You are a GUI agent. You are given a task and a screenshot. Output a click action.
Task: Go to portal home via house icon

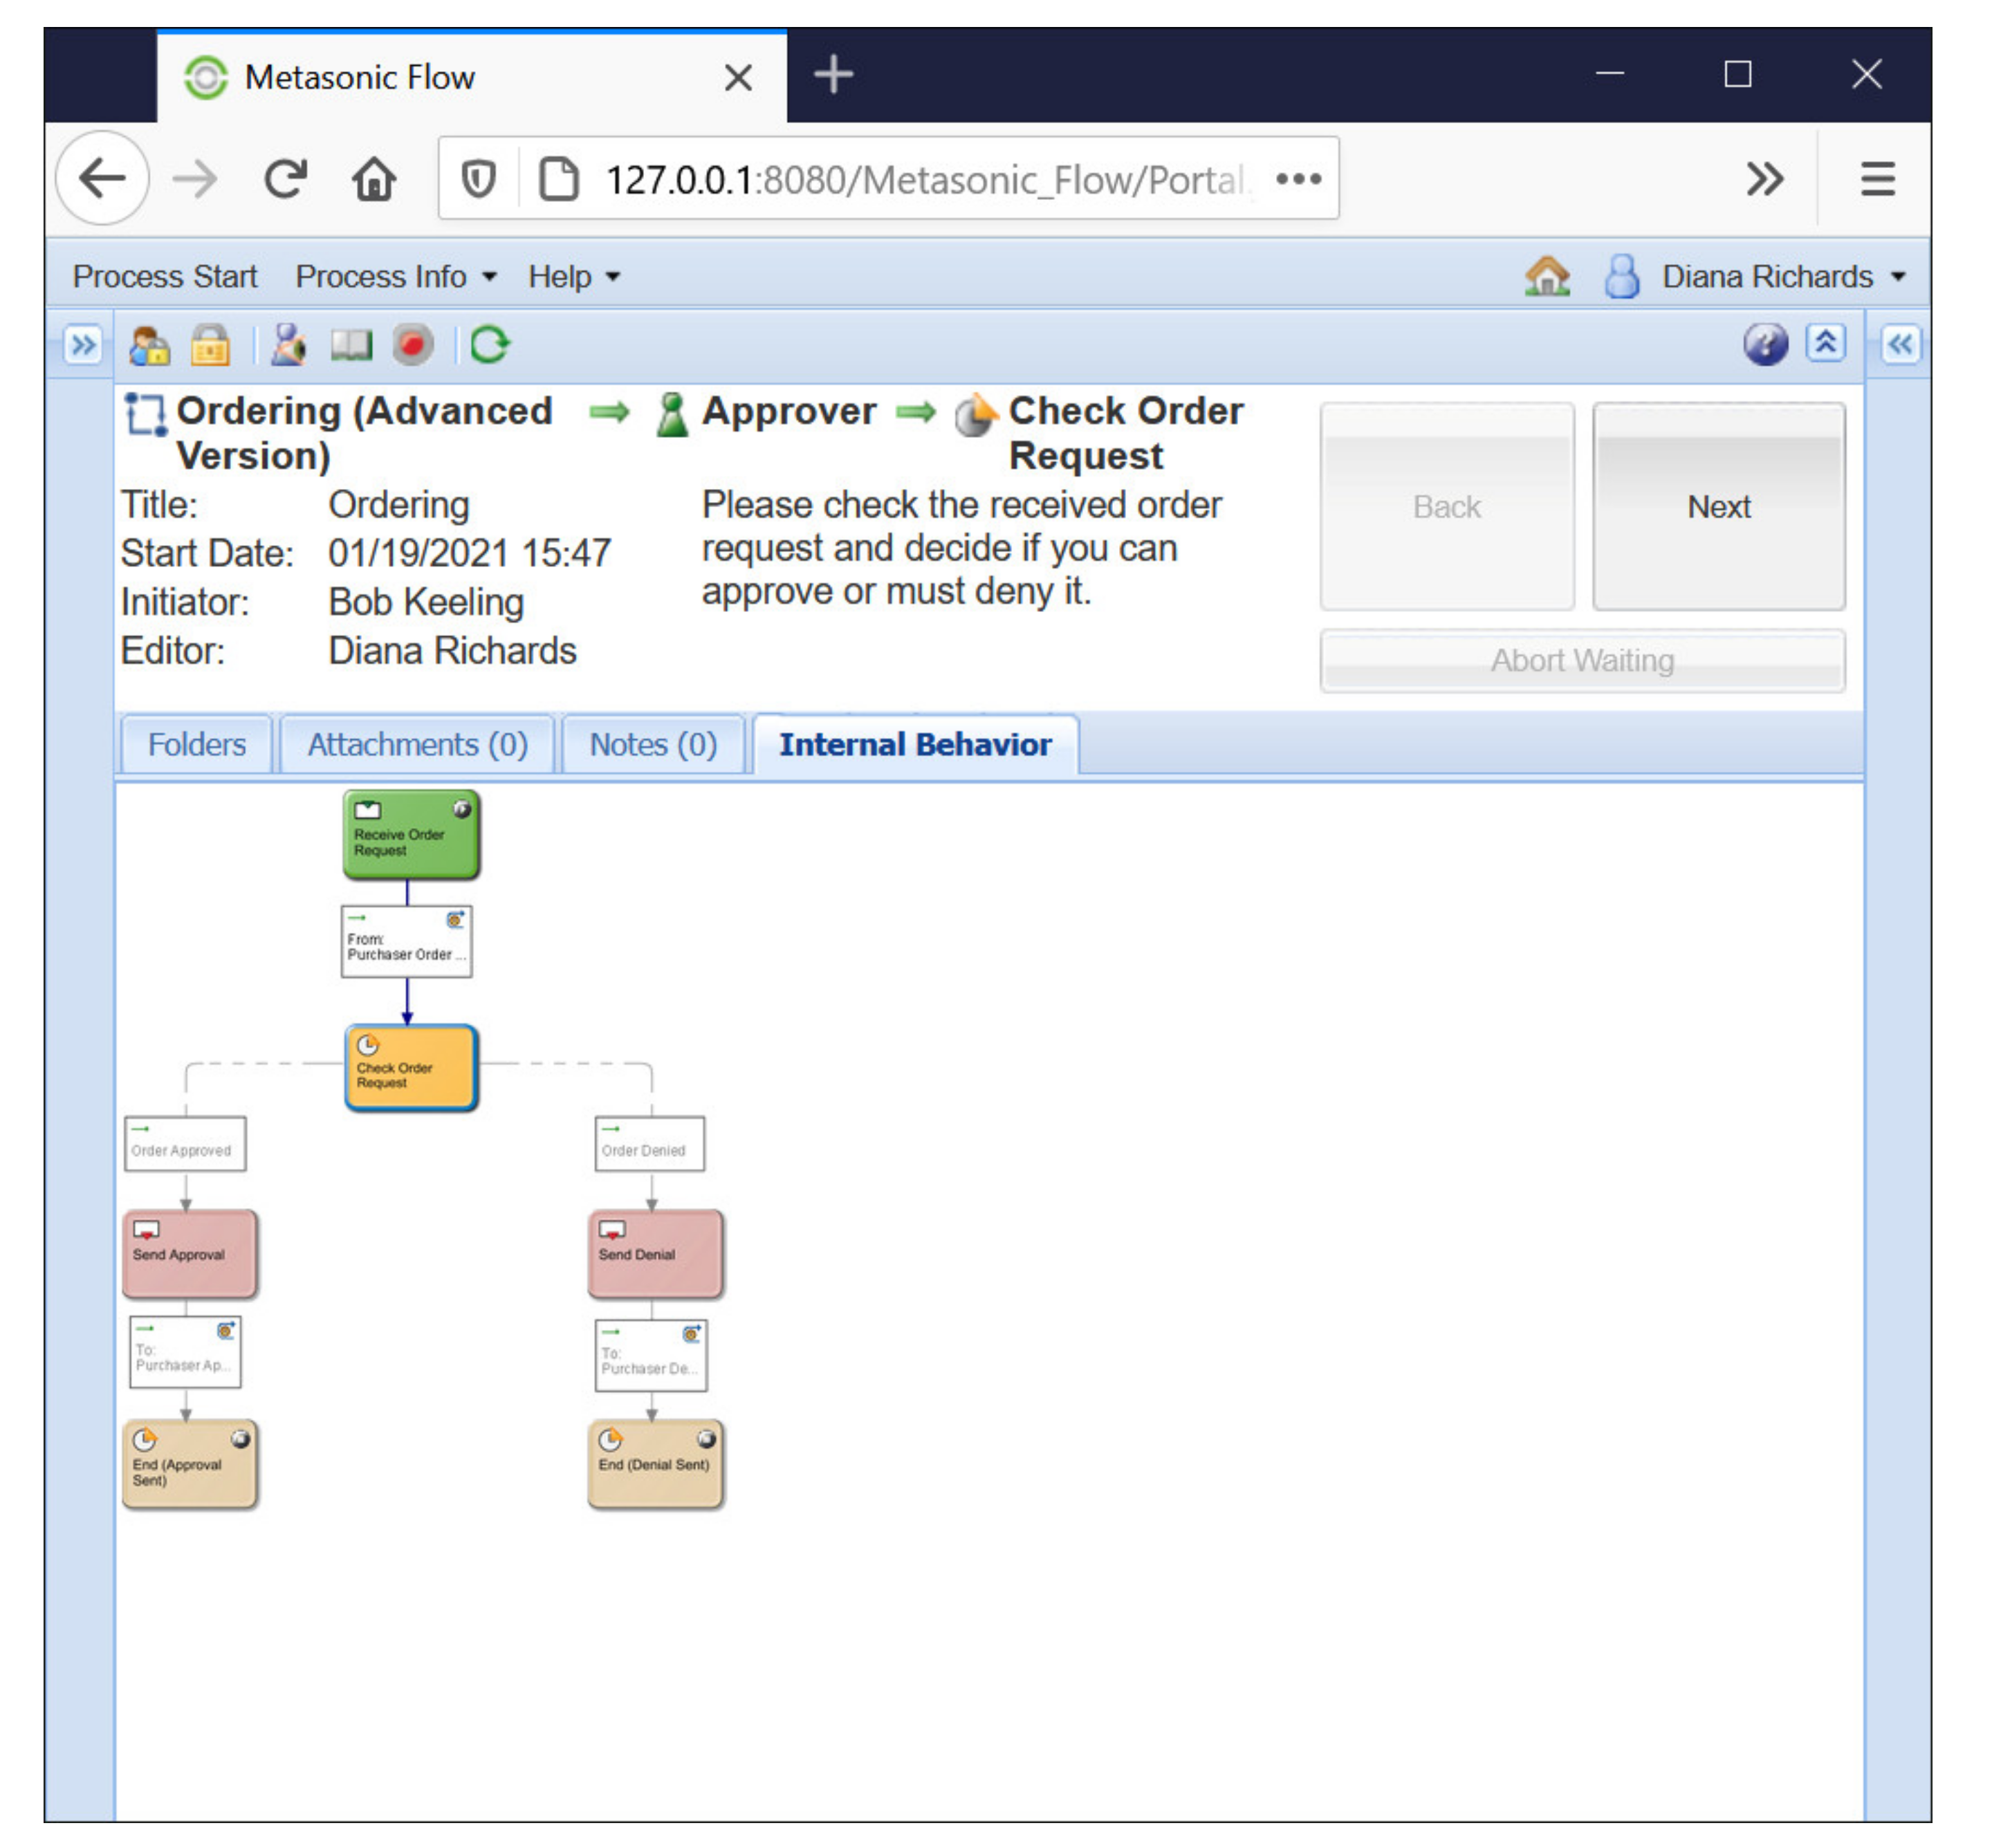(x=1547, y=277)
